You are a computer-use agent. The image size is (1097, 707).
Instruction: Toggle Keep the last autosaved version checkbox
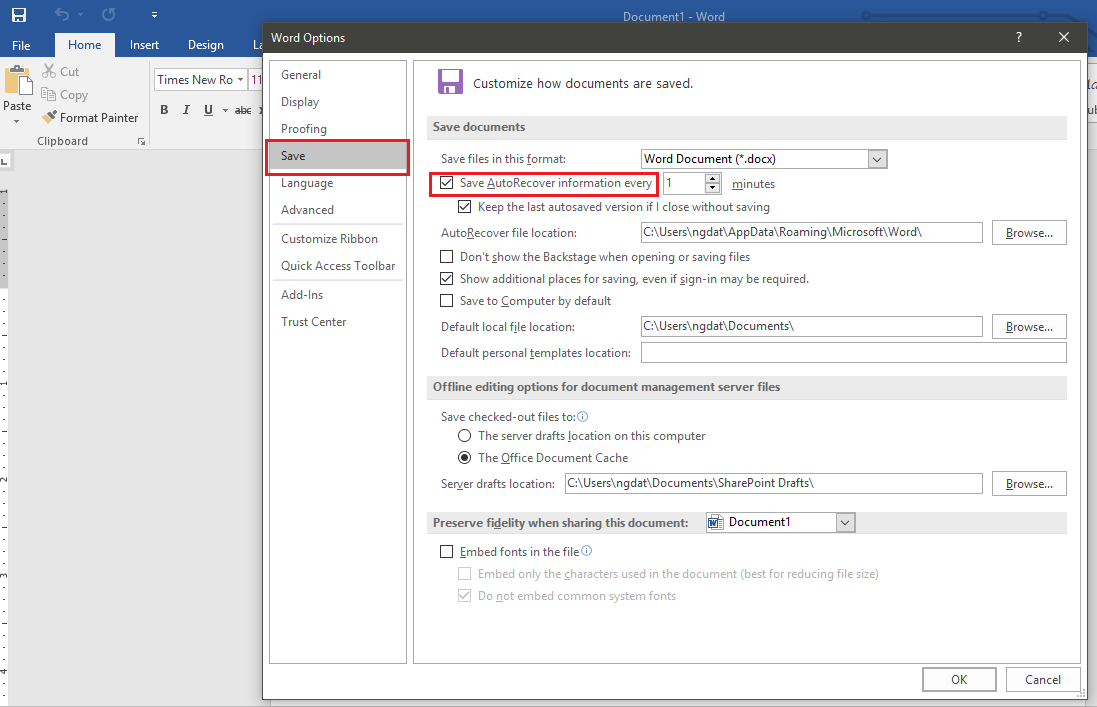point(465,207)
